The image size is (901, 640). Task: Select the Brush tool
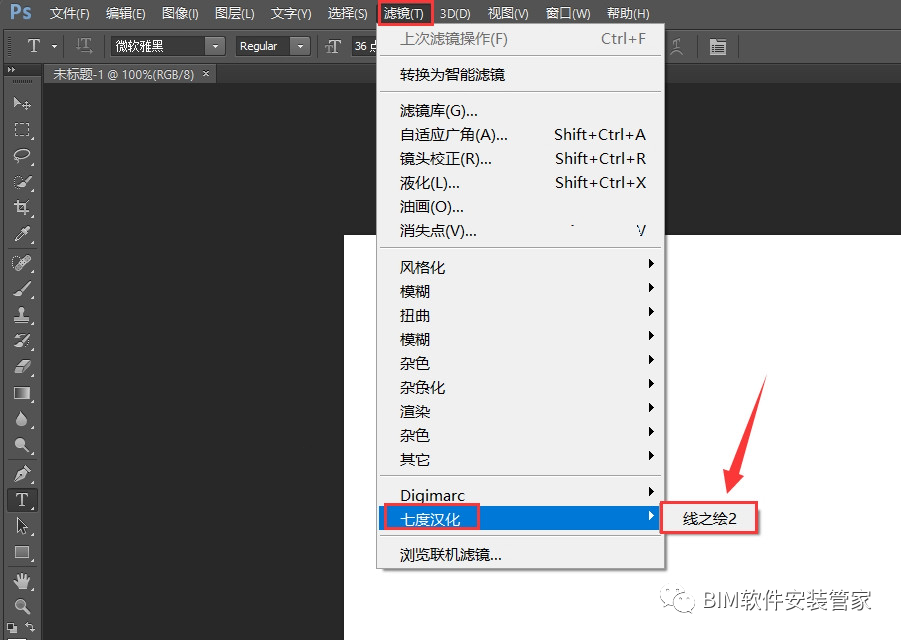(x=22, y=289)
